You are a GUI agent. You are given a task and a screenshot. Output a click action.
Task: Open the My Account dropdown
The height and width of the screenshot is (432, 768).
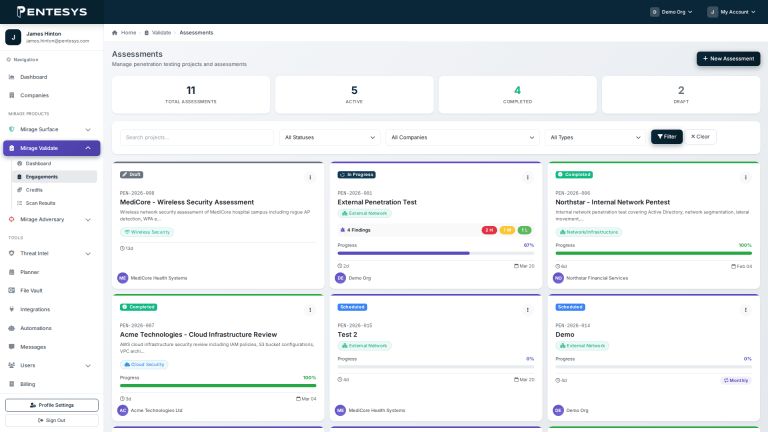click(x=731, y=12)
